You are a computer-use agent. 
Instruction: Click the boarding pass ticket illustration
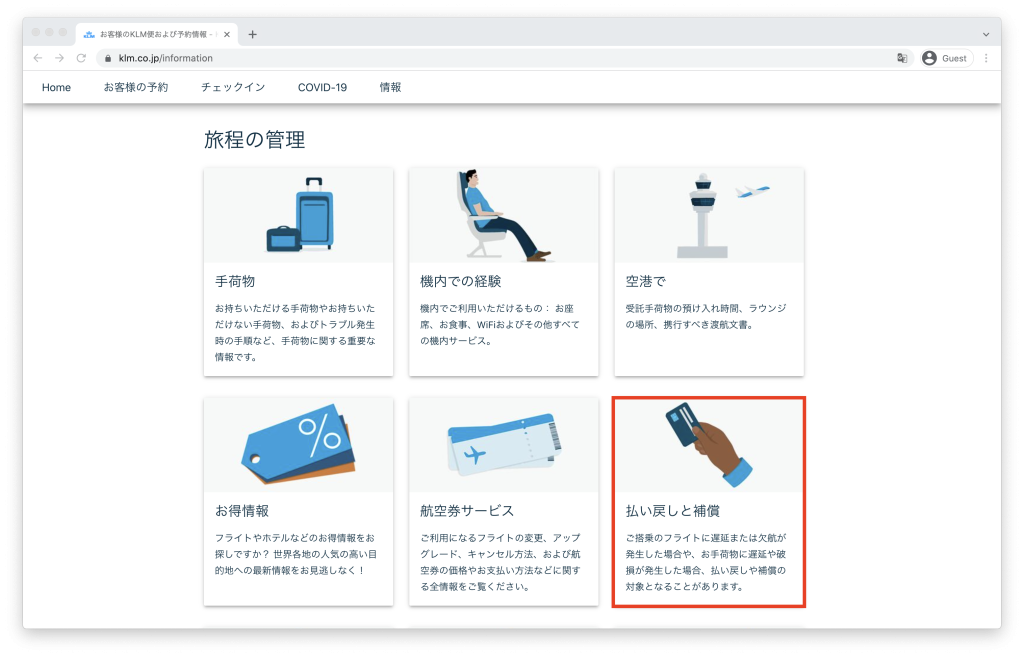[504, 445]
